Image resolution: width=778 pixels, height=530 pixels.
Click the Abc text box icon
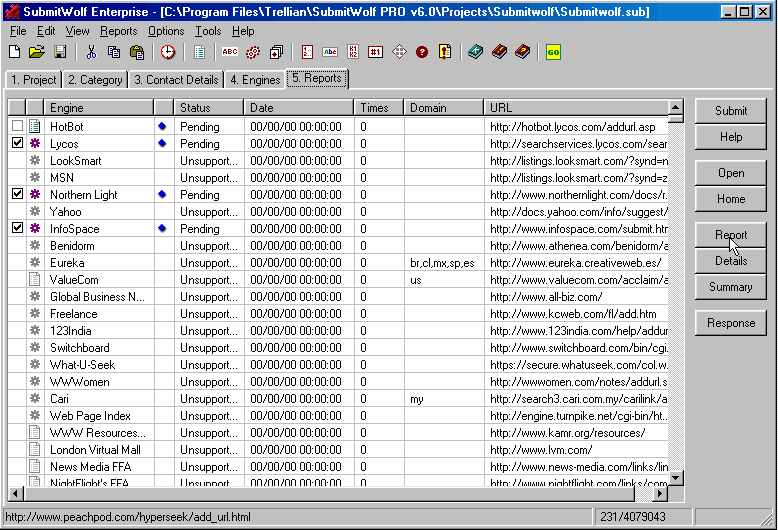coord(330,52)
